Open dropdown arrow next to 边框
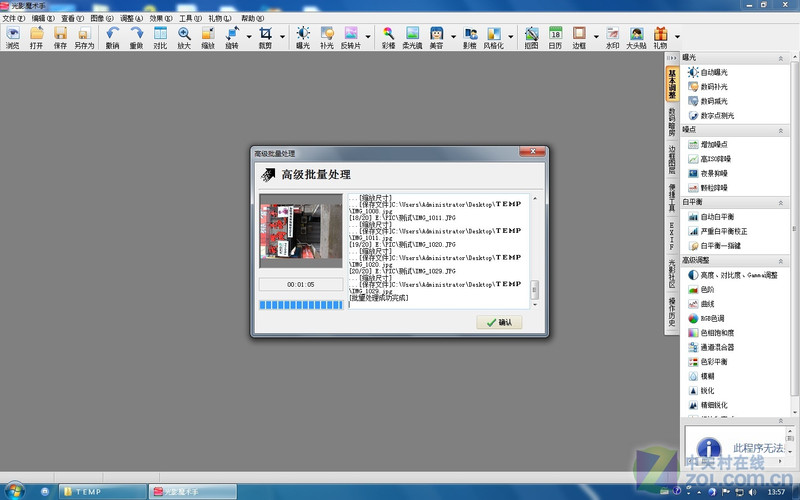Screen dimensions: 800x500 click(596, 37)
